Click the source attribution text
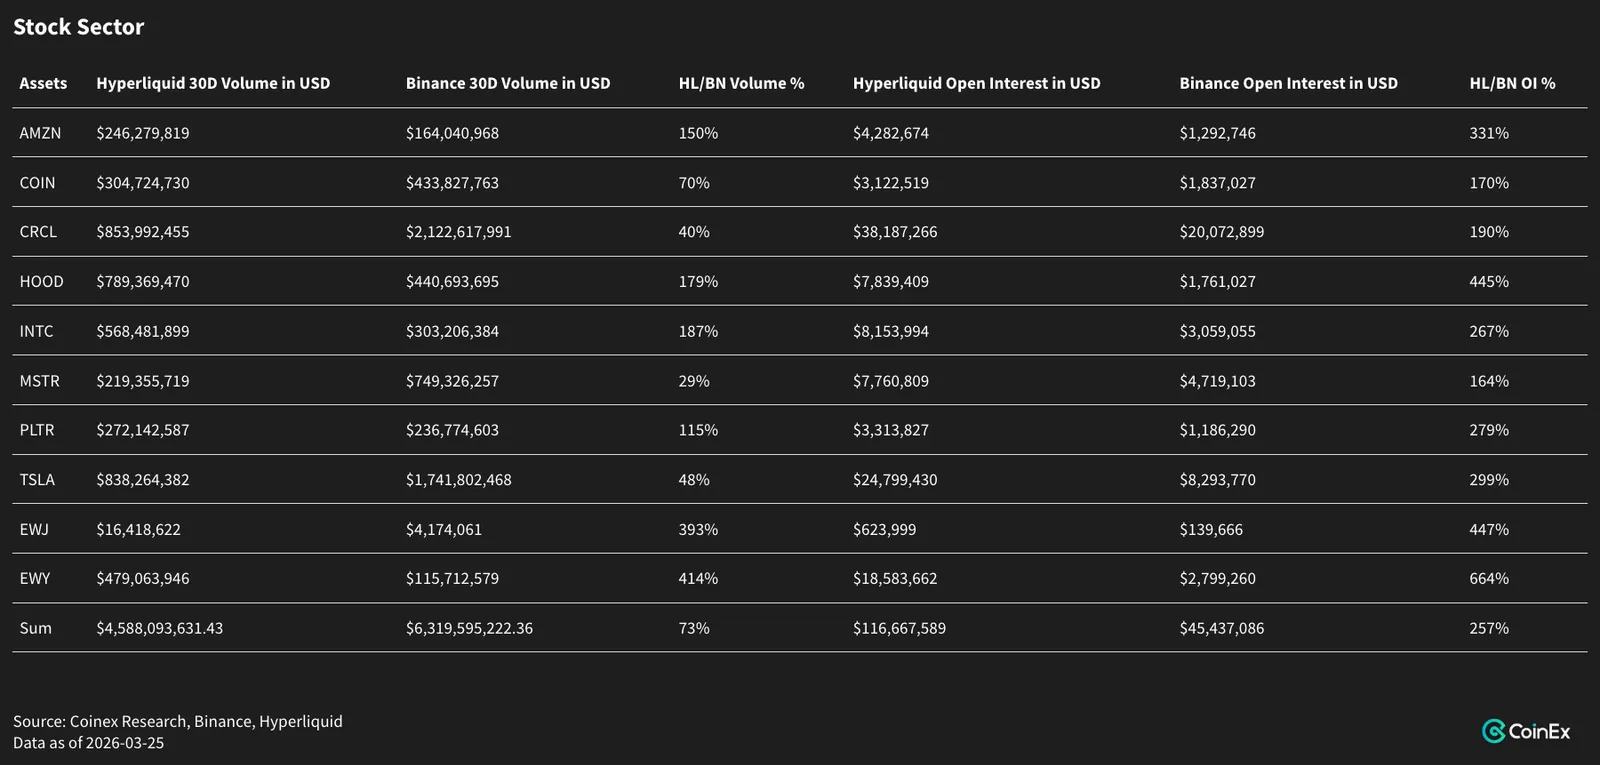This screenshot has width=1600, height=765. coord(178,721)
